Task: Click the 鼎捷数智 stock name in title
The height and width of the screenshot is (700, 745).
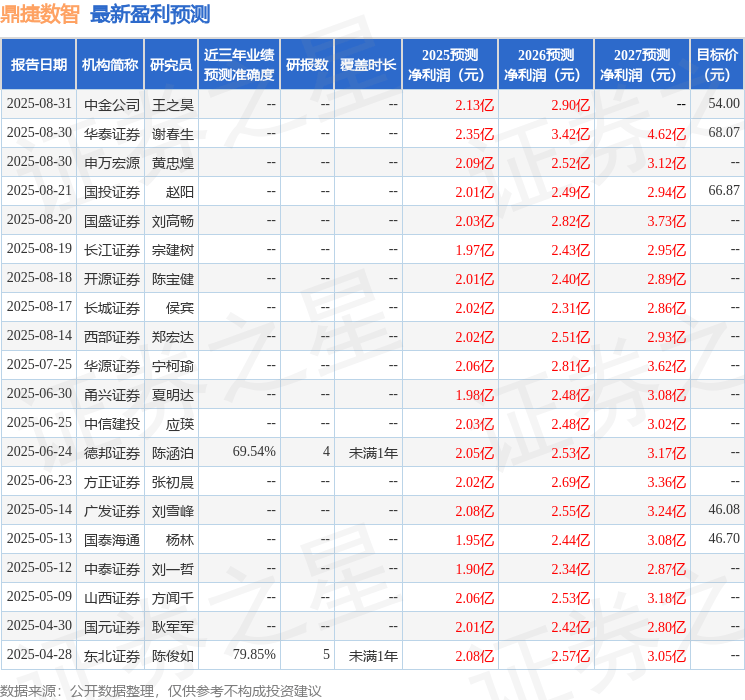Action: (x=40, y=14)
